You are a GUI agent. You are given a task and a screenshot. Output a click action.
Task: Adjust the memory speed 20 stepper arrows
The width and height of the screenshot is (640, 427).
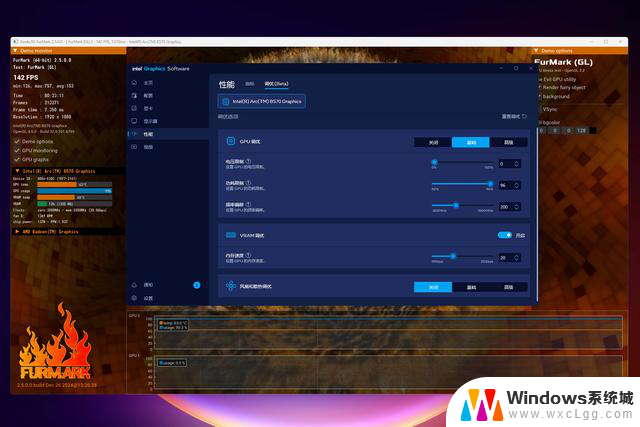(516, 258)
